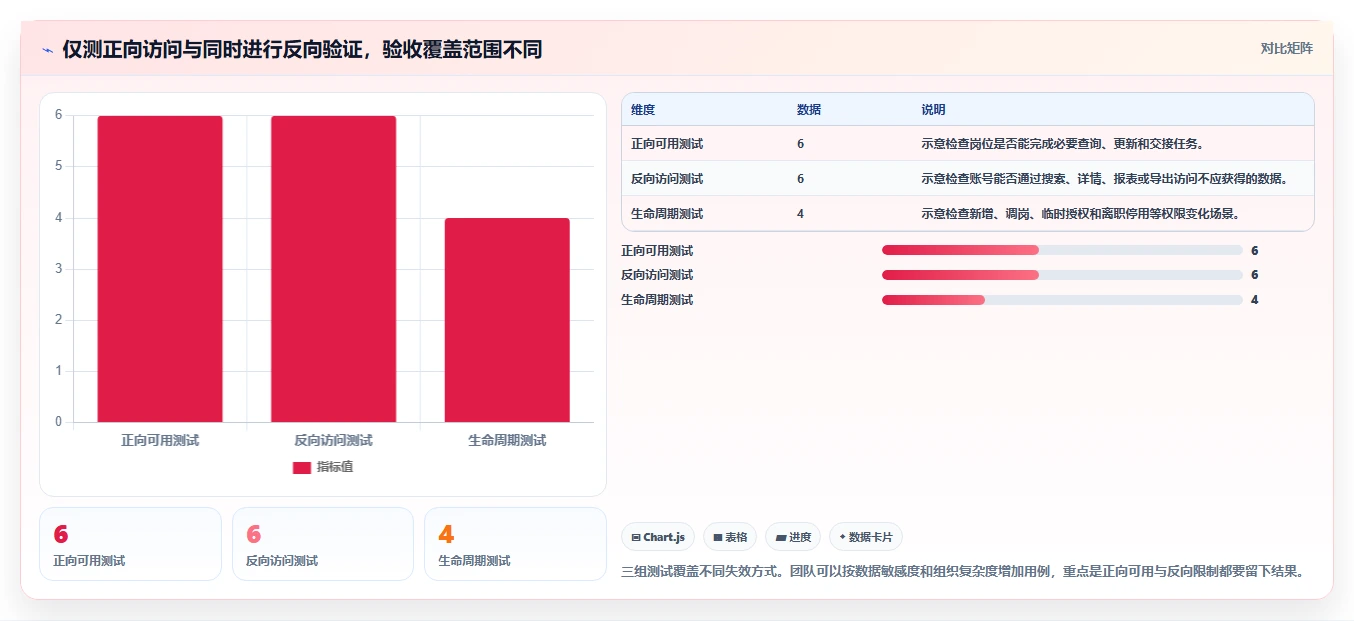Image resolution: width=1354 pixels, height=621 pixels.
Task: Click the 正向可用测试 bar in the chart
Action: click(x=160, y=269)
